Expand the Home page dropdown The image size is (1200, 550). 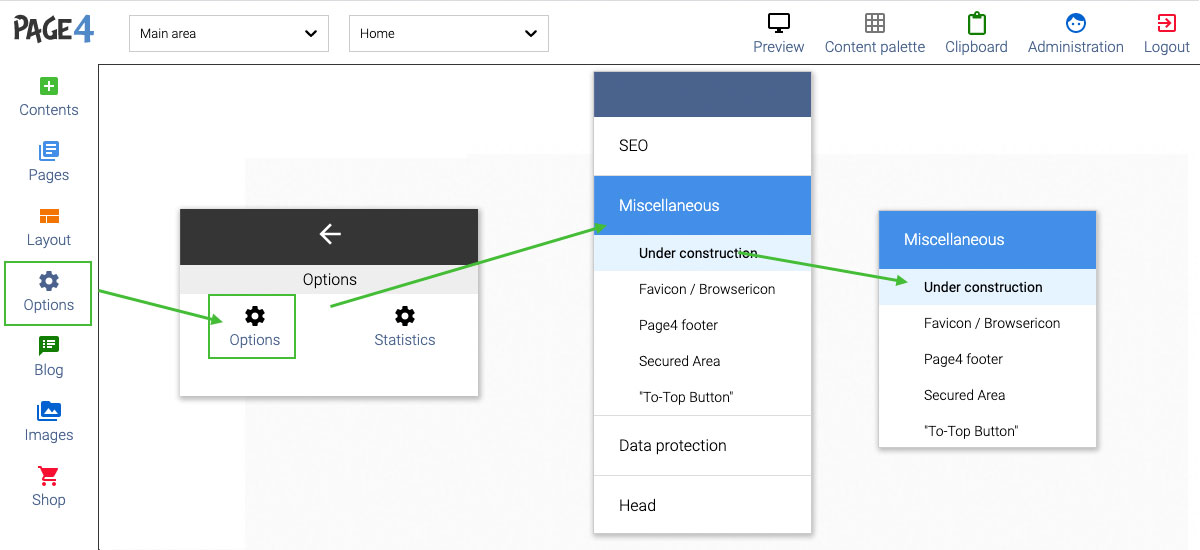pos(449,33)
